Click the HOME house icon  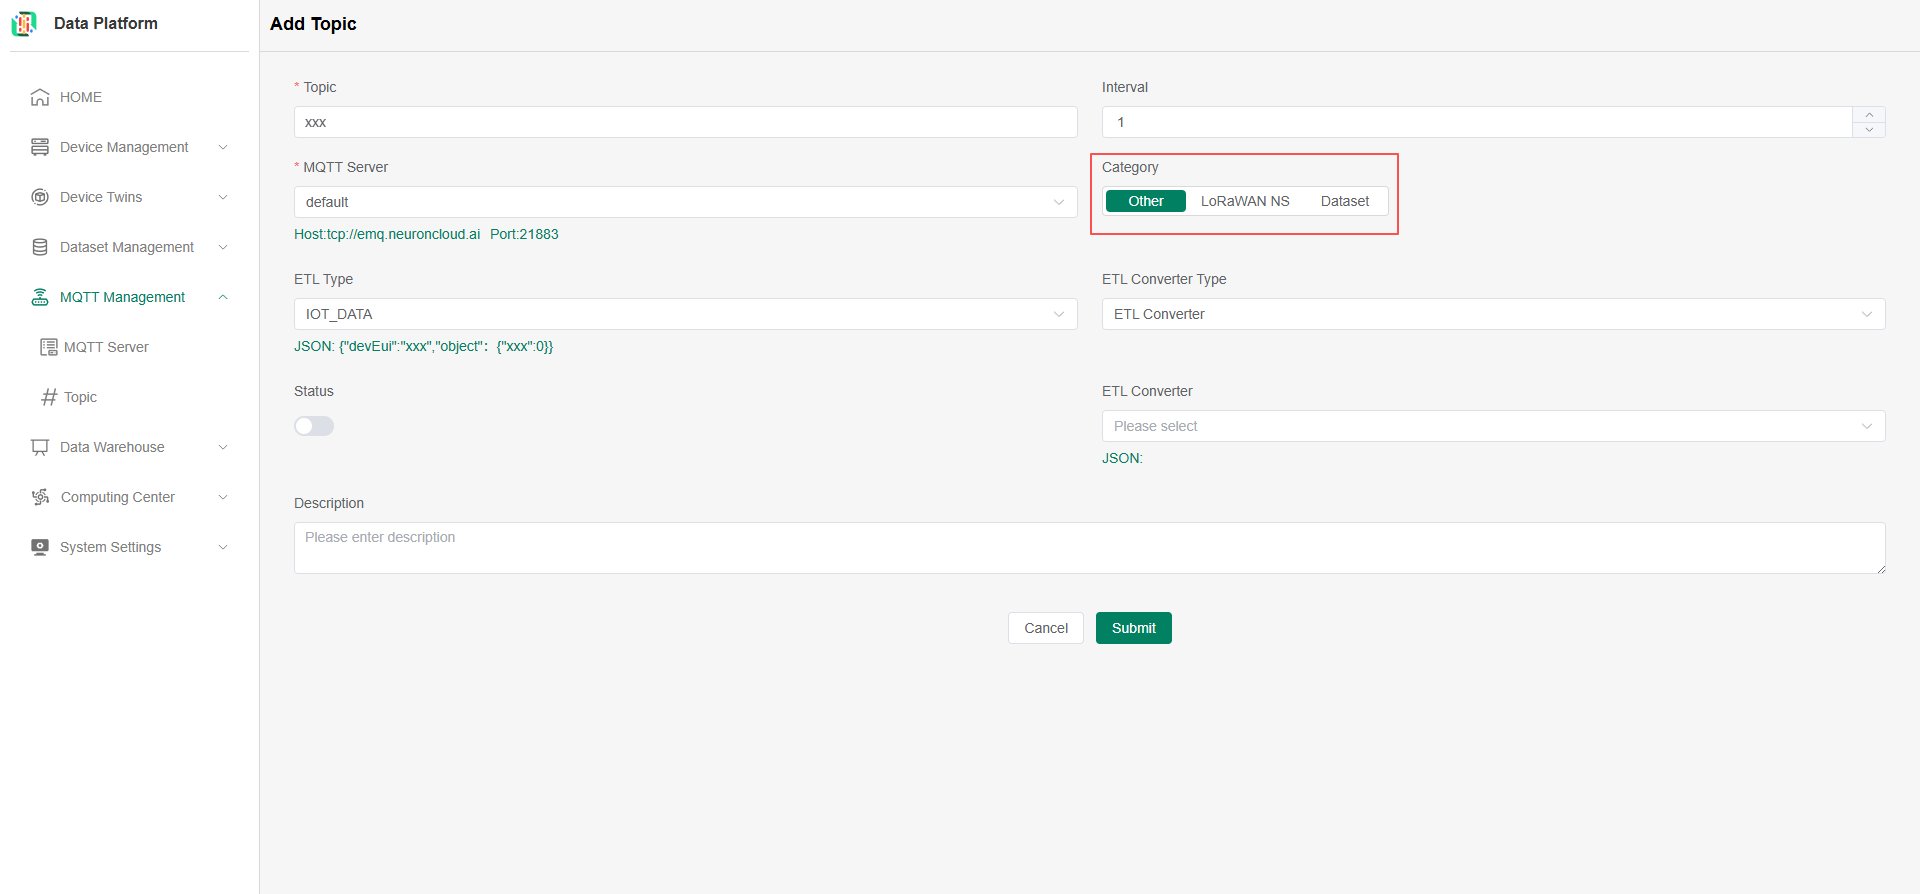[x=40, y=97]
